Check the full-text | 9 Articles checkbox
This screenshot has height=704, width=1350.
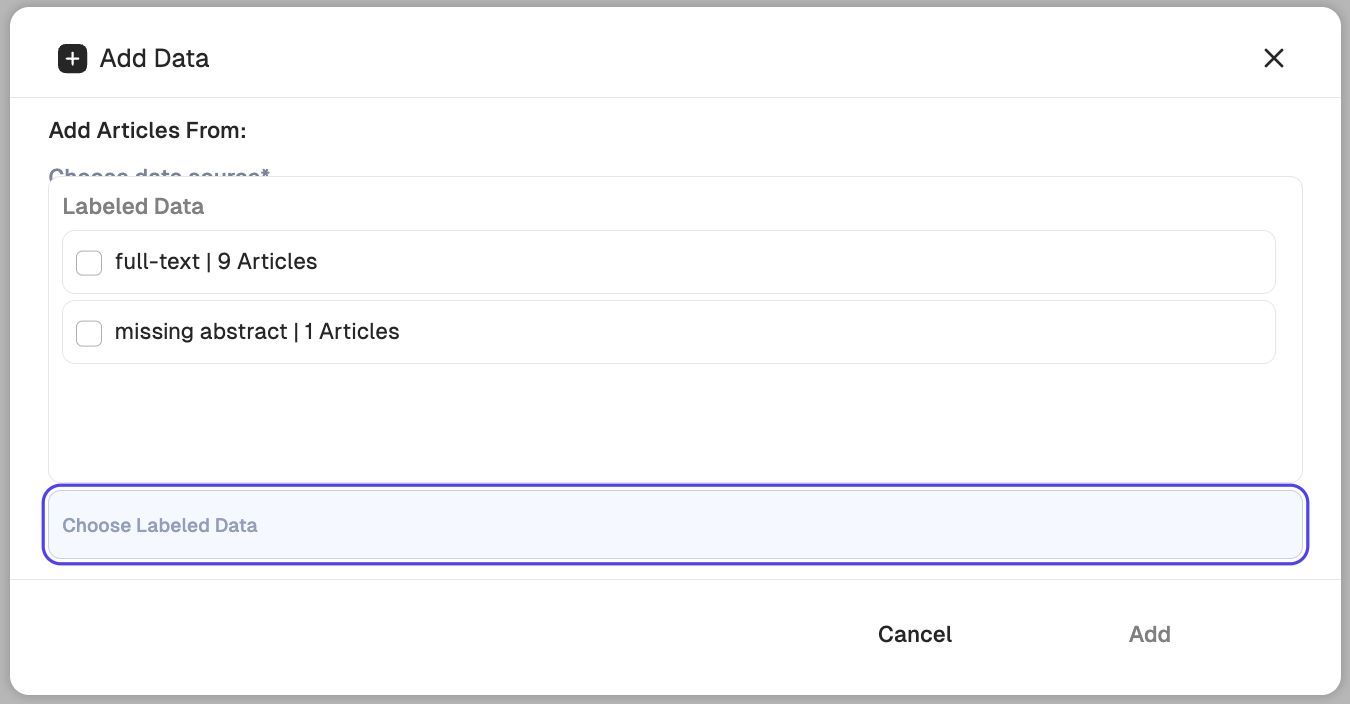coord(89,262)
